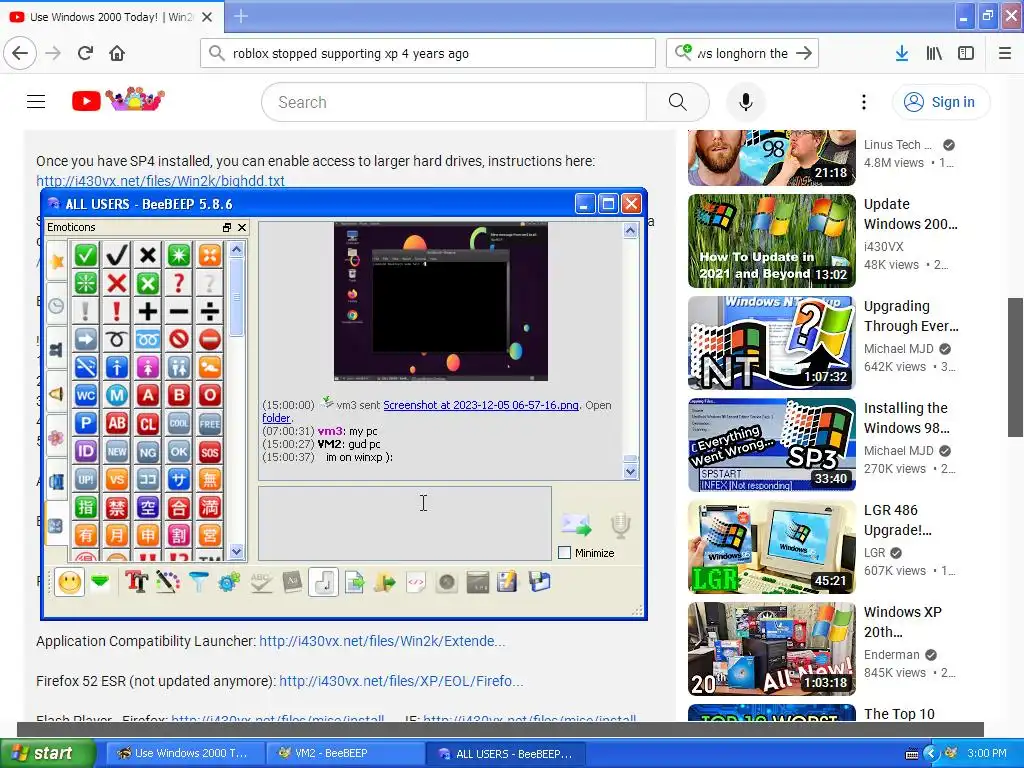Open the flower nature emoticon tab
Image resolution: width=1024 pixels, height=768 pixels.
point(57,436)
